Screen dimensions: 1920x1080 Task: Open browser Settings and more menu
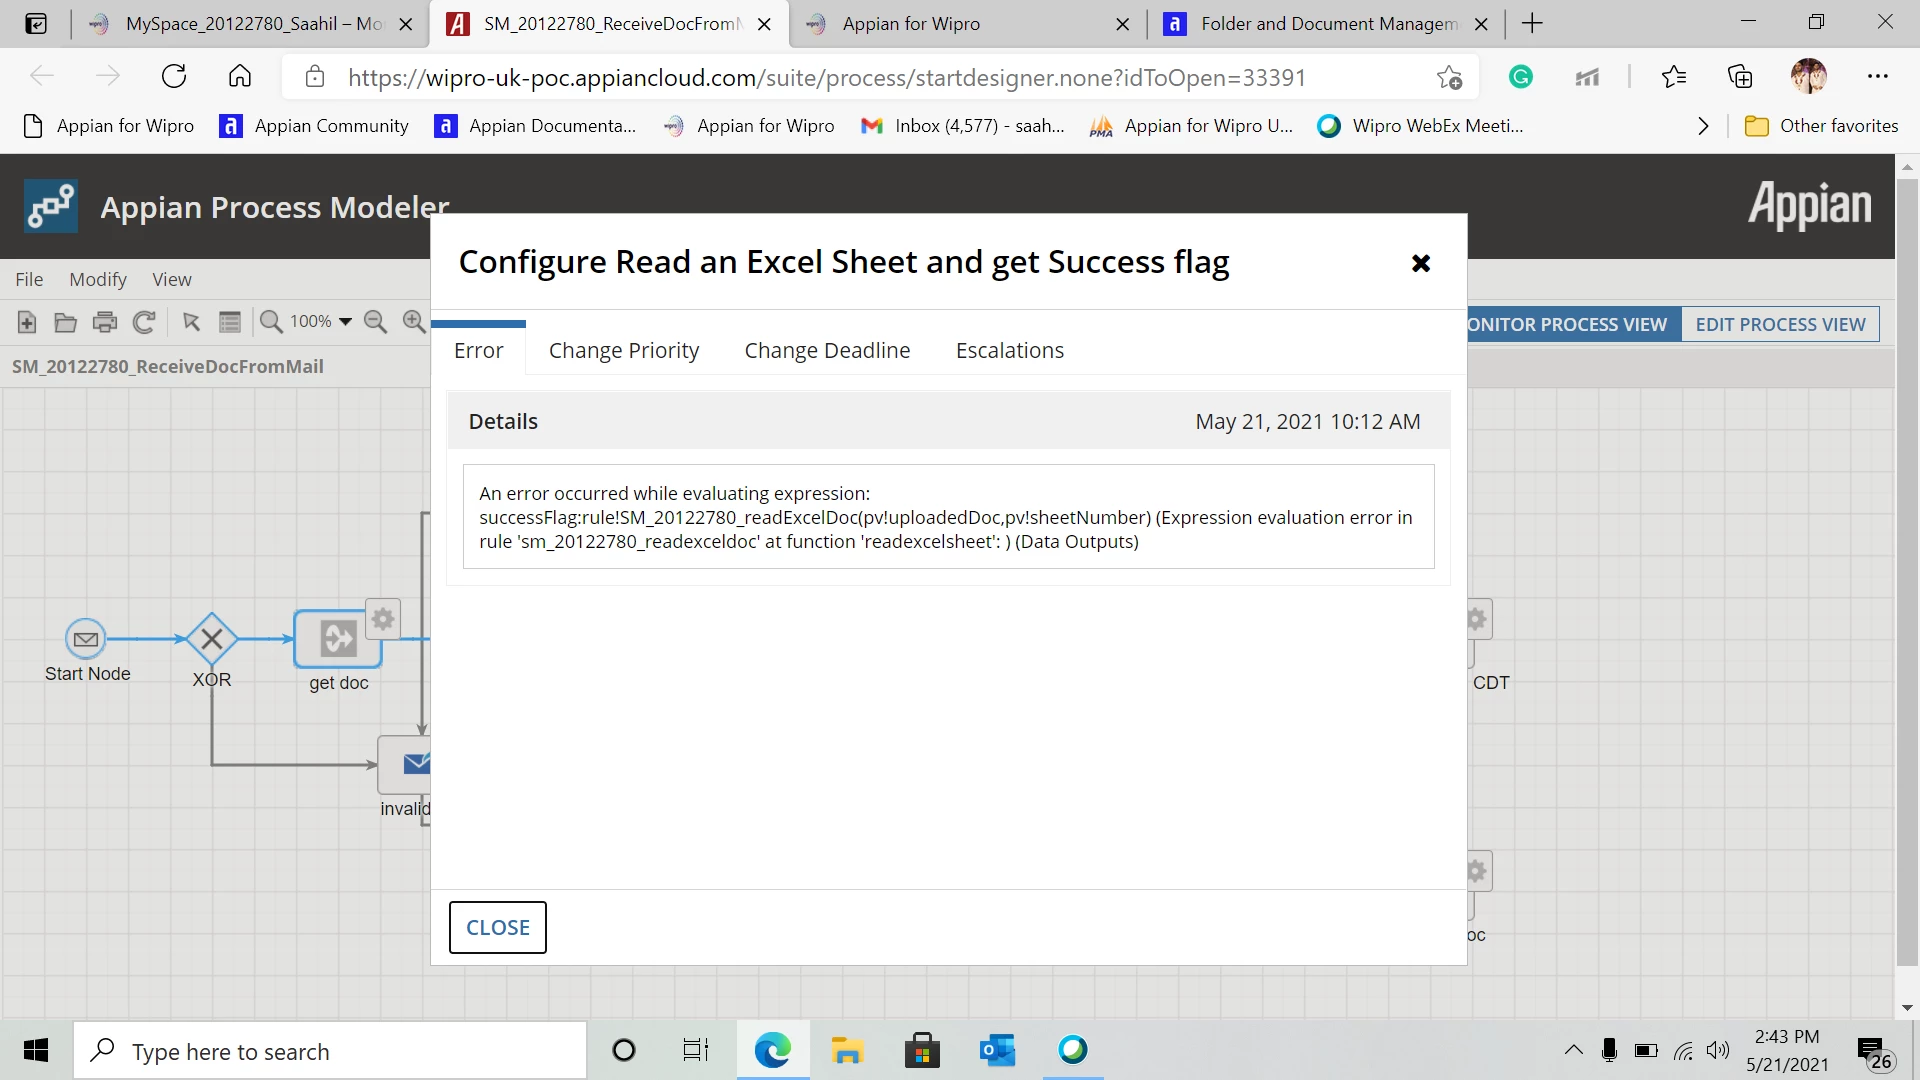(1878, 77)
